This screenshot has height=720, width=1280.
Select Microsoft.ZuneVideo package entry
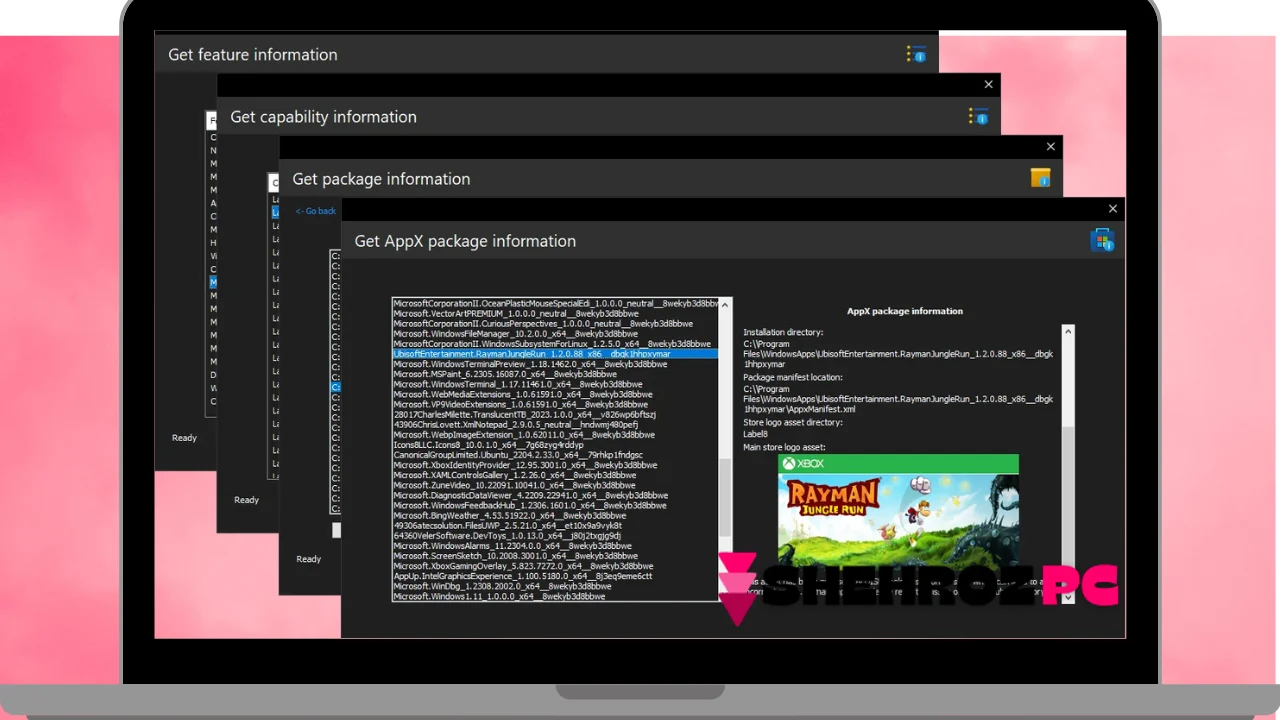(x=555, y=485)
